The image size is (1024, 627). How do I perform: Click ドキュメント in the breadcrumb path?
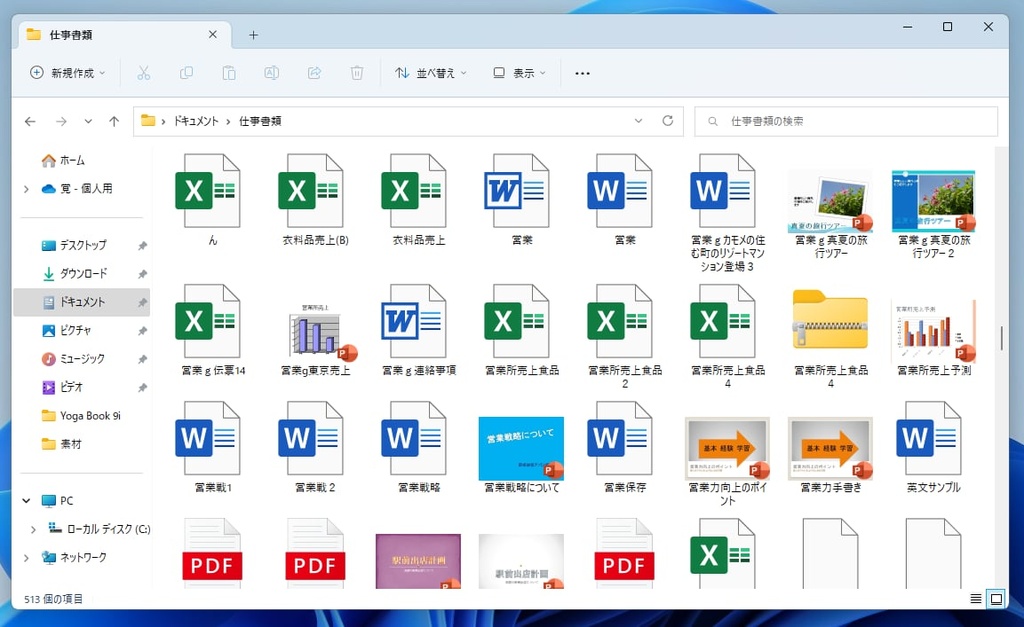(x=196, y=121)
